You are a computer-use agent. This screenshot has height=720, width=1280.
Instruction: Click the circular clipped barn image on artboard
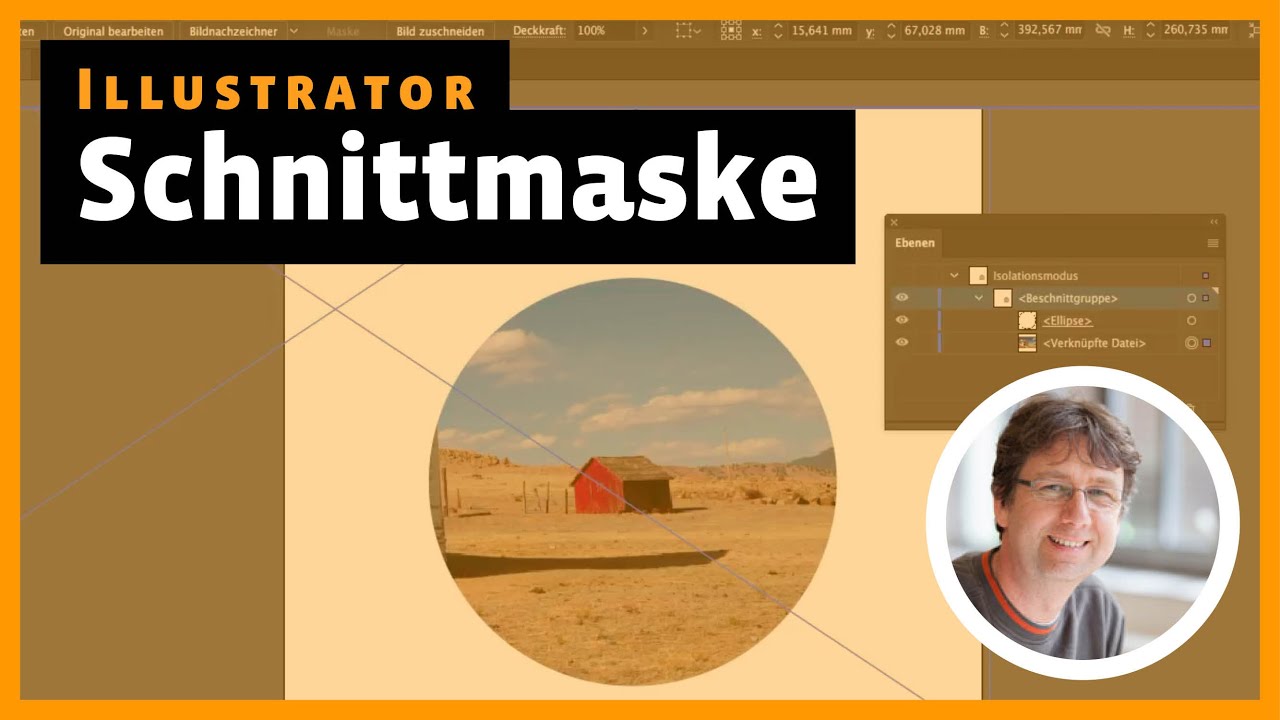click(x=633, y=482)
